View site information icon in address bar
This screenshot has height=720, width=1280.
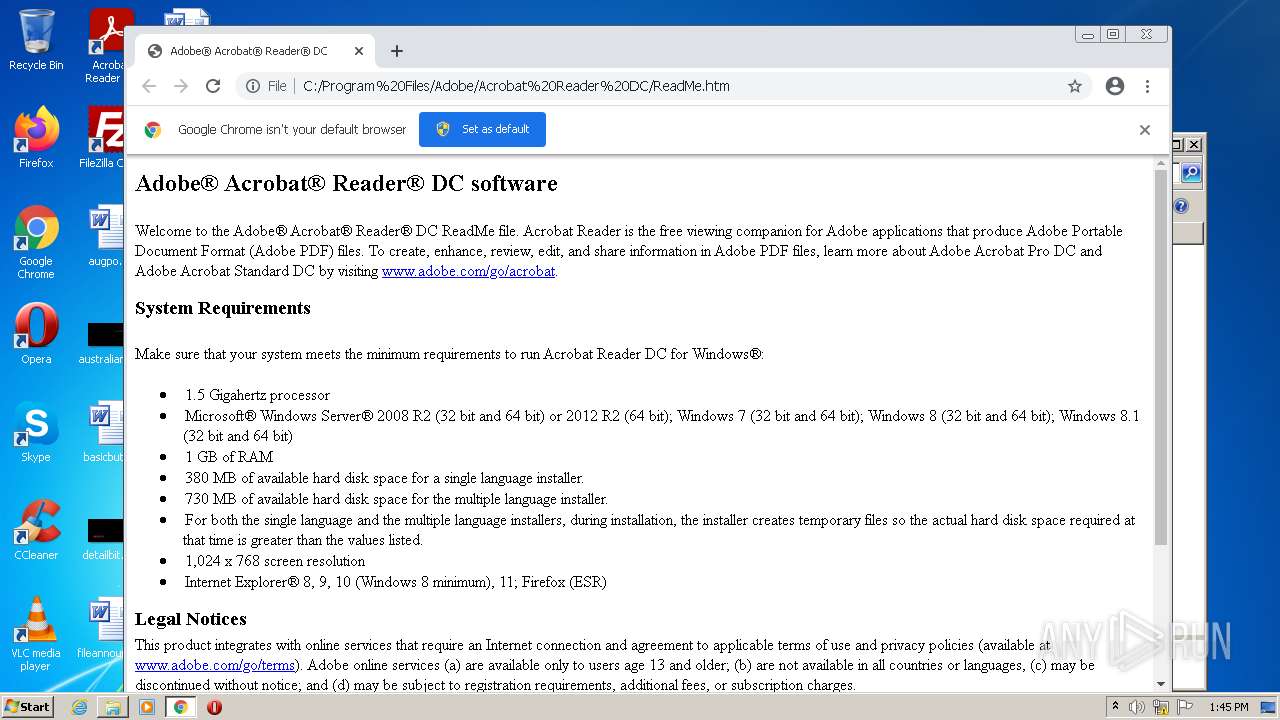(x=253, y=86)
